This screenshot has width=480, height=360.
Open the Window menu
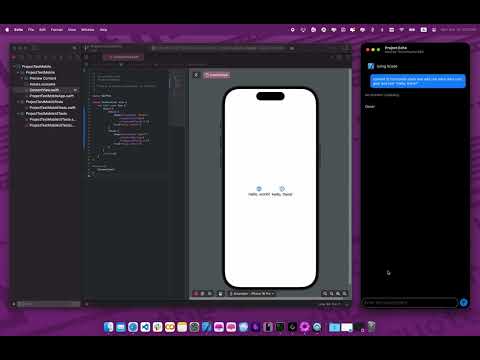[x=88, y=30]
